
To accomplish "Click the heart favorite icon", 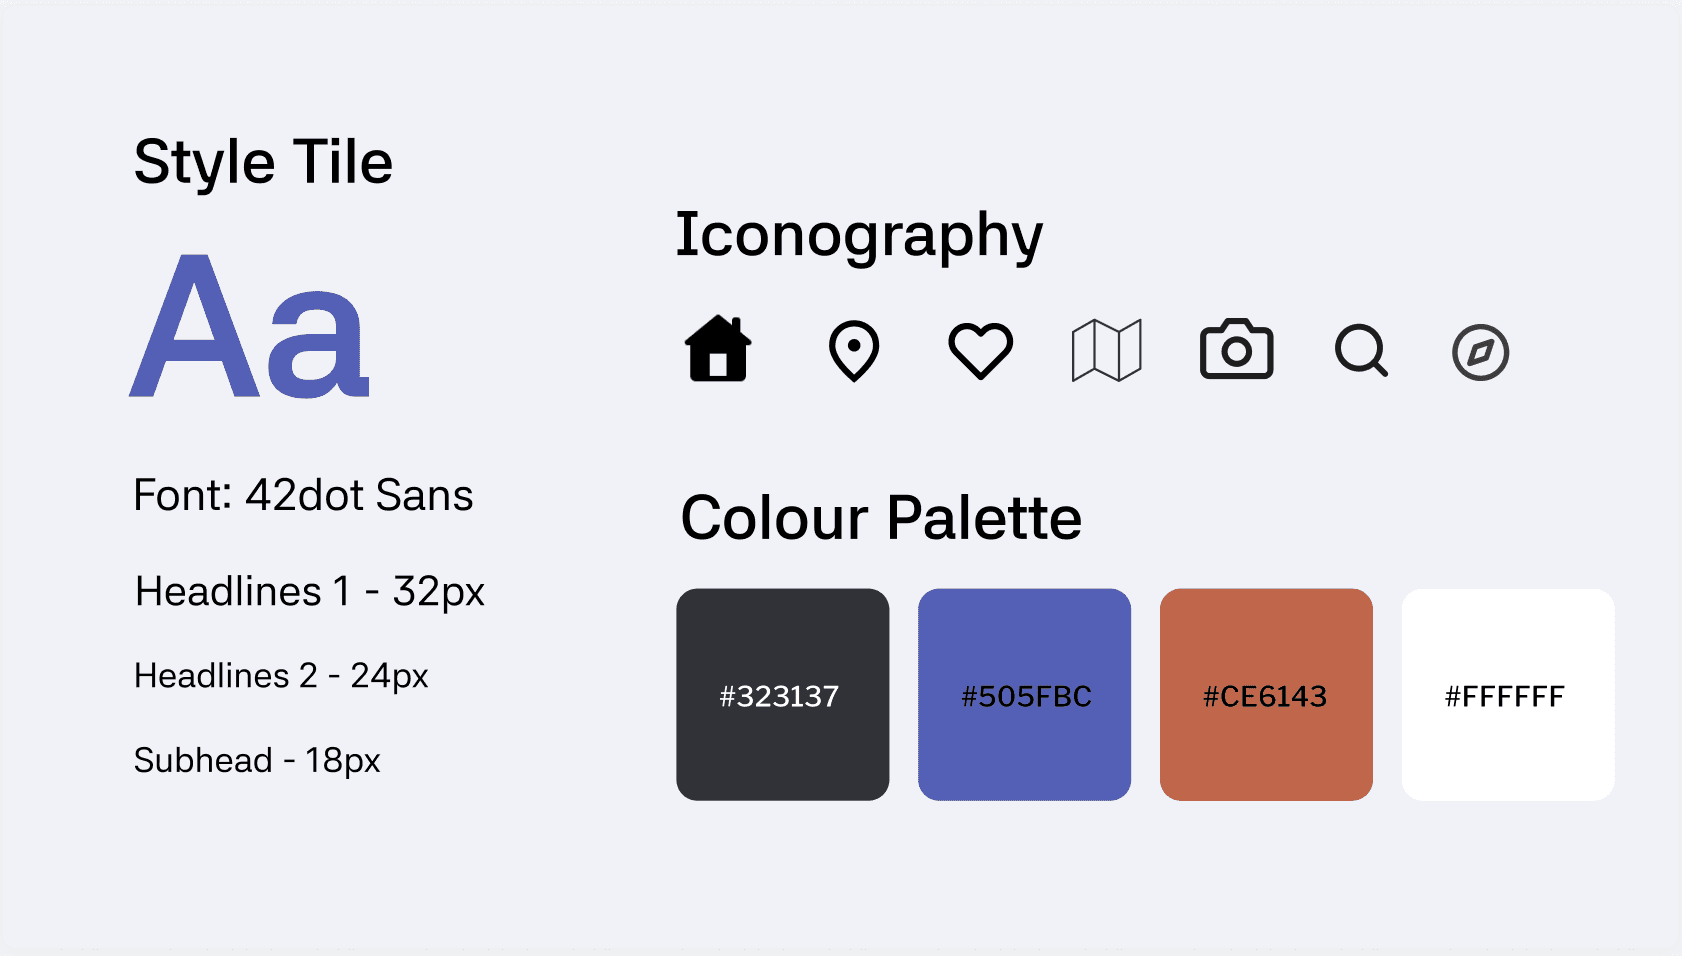I will (980, 351).
